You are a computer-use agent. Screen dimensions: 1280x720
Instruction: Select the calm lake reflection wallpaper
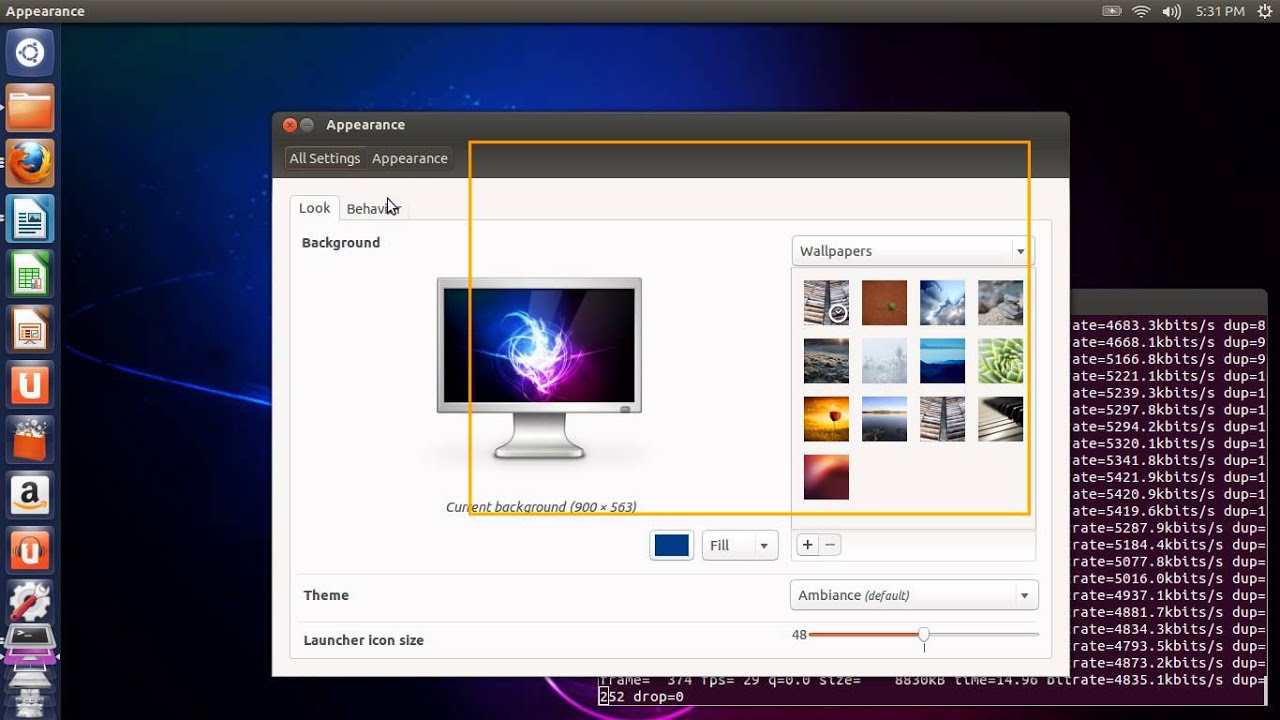pos(884,419)
